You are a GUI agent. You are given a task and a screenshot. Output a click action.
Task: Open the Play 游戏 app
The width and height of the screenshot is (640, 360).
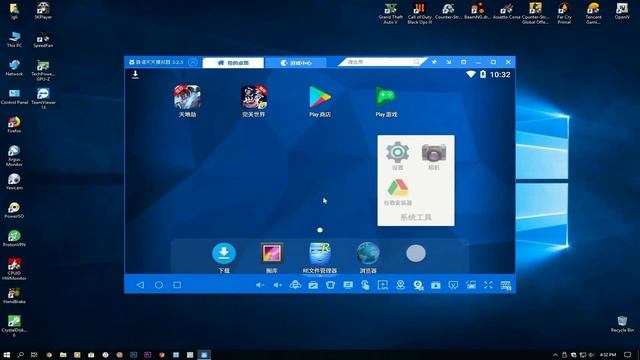click(x=386, y=101)
